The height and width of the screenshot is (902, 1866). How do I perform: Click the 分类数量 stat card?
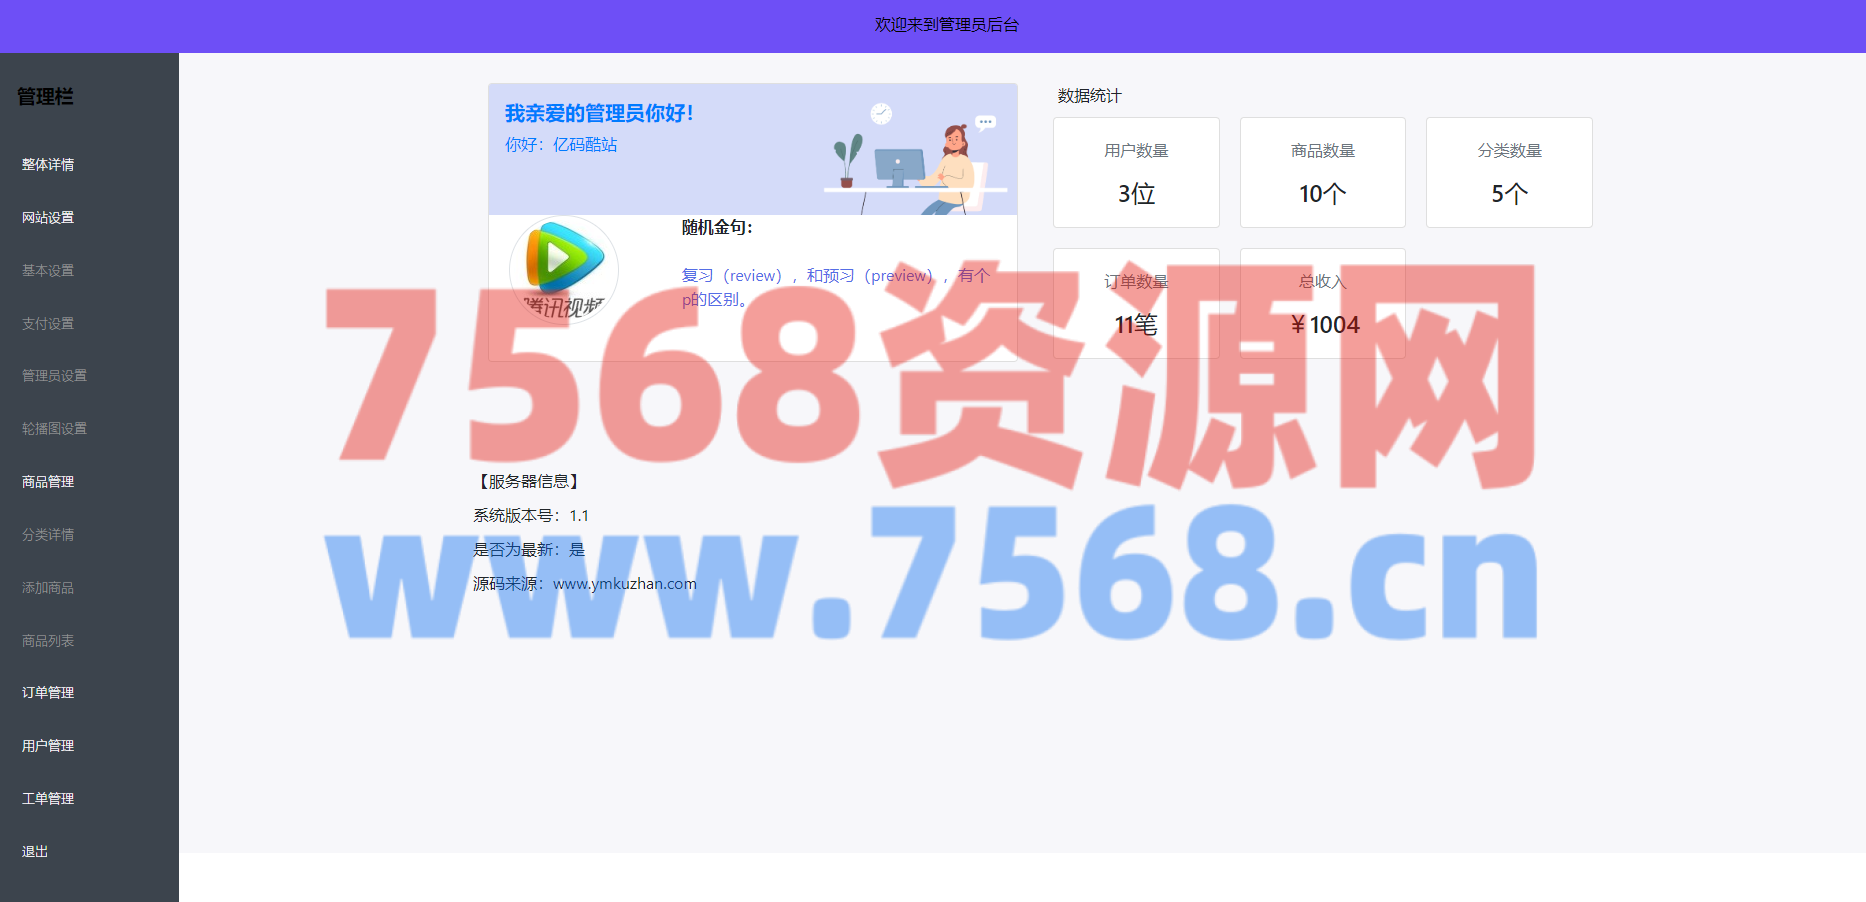(1509, 173)
